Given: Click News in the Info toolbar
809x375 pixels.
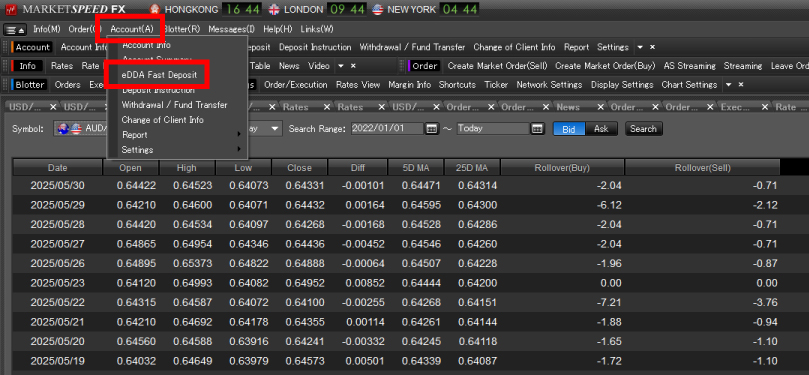Looking at the screenshot, I should pyautogui.click(x=289, y=66).
